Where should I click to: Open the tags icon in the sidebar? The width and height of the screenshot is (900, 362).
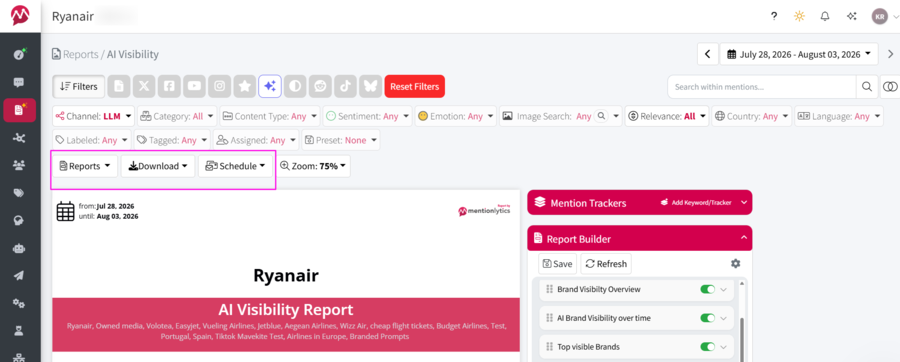pos(20,193)
